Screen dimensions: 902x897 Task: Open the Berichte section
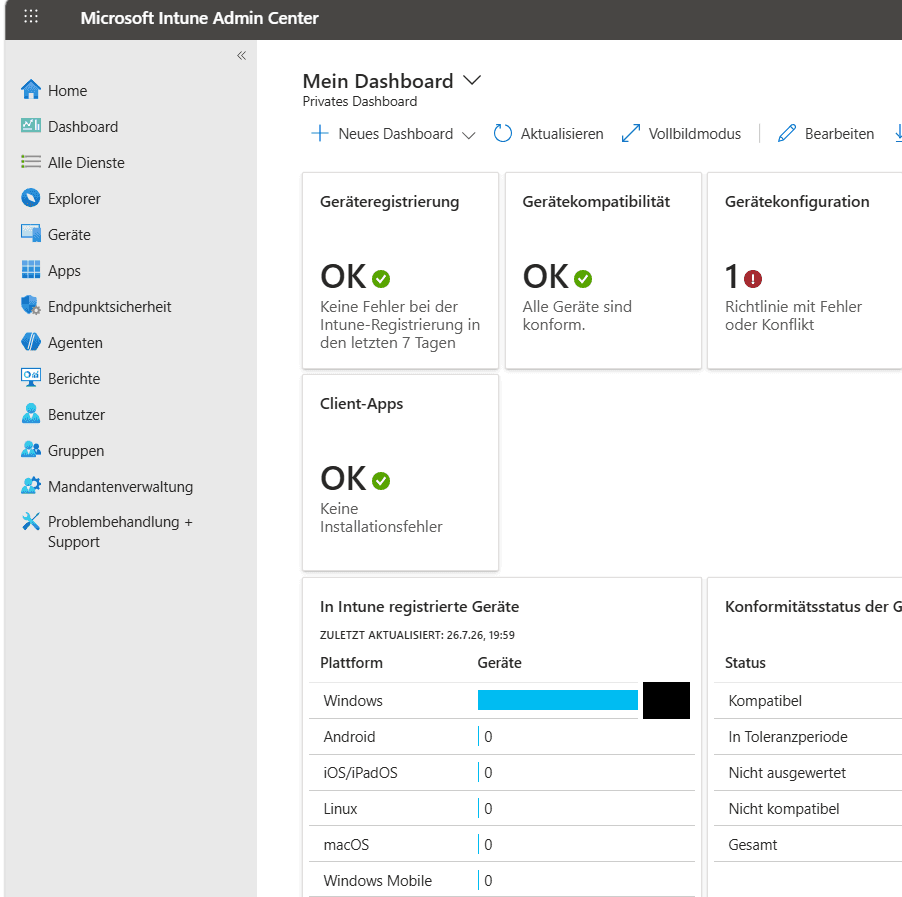click(74, 378)
